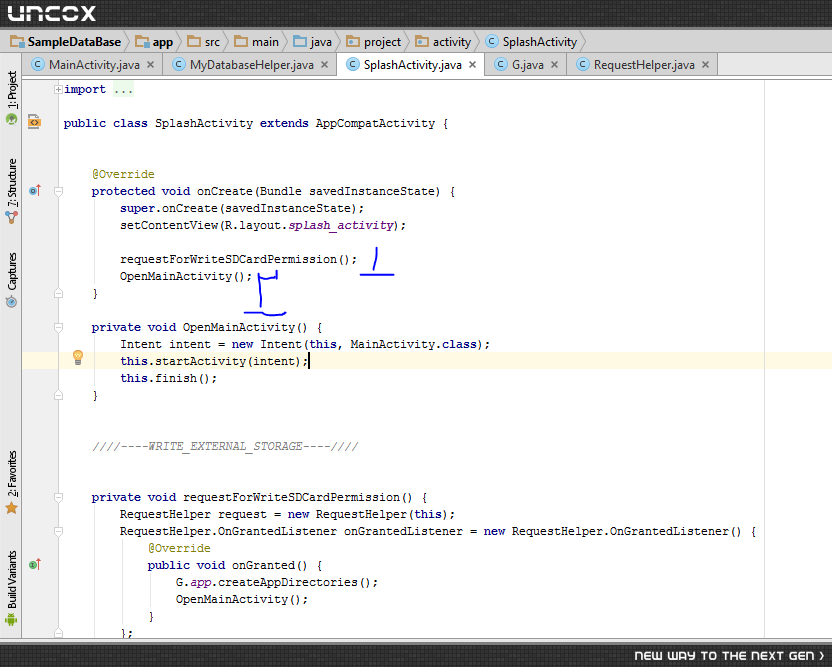
Task: Click SampleDataBase in the breadcrumb bar
Action: [66, 42]
